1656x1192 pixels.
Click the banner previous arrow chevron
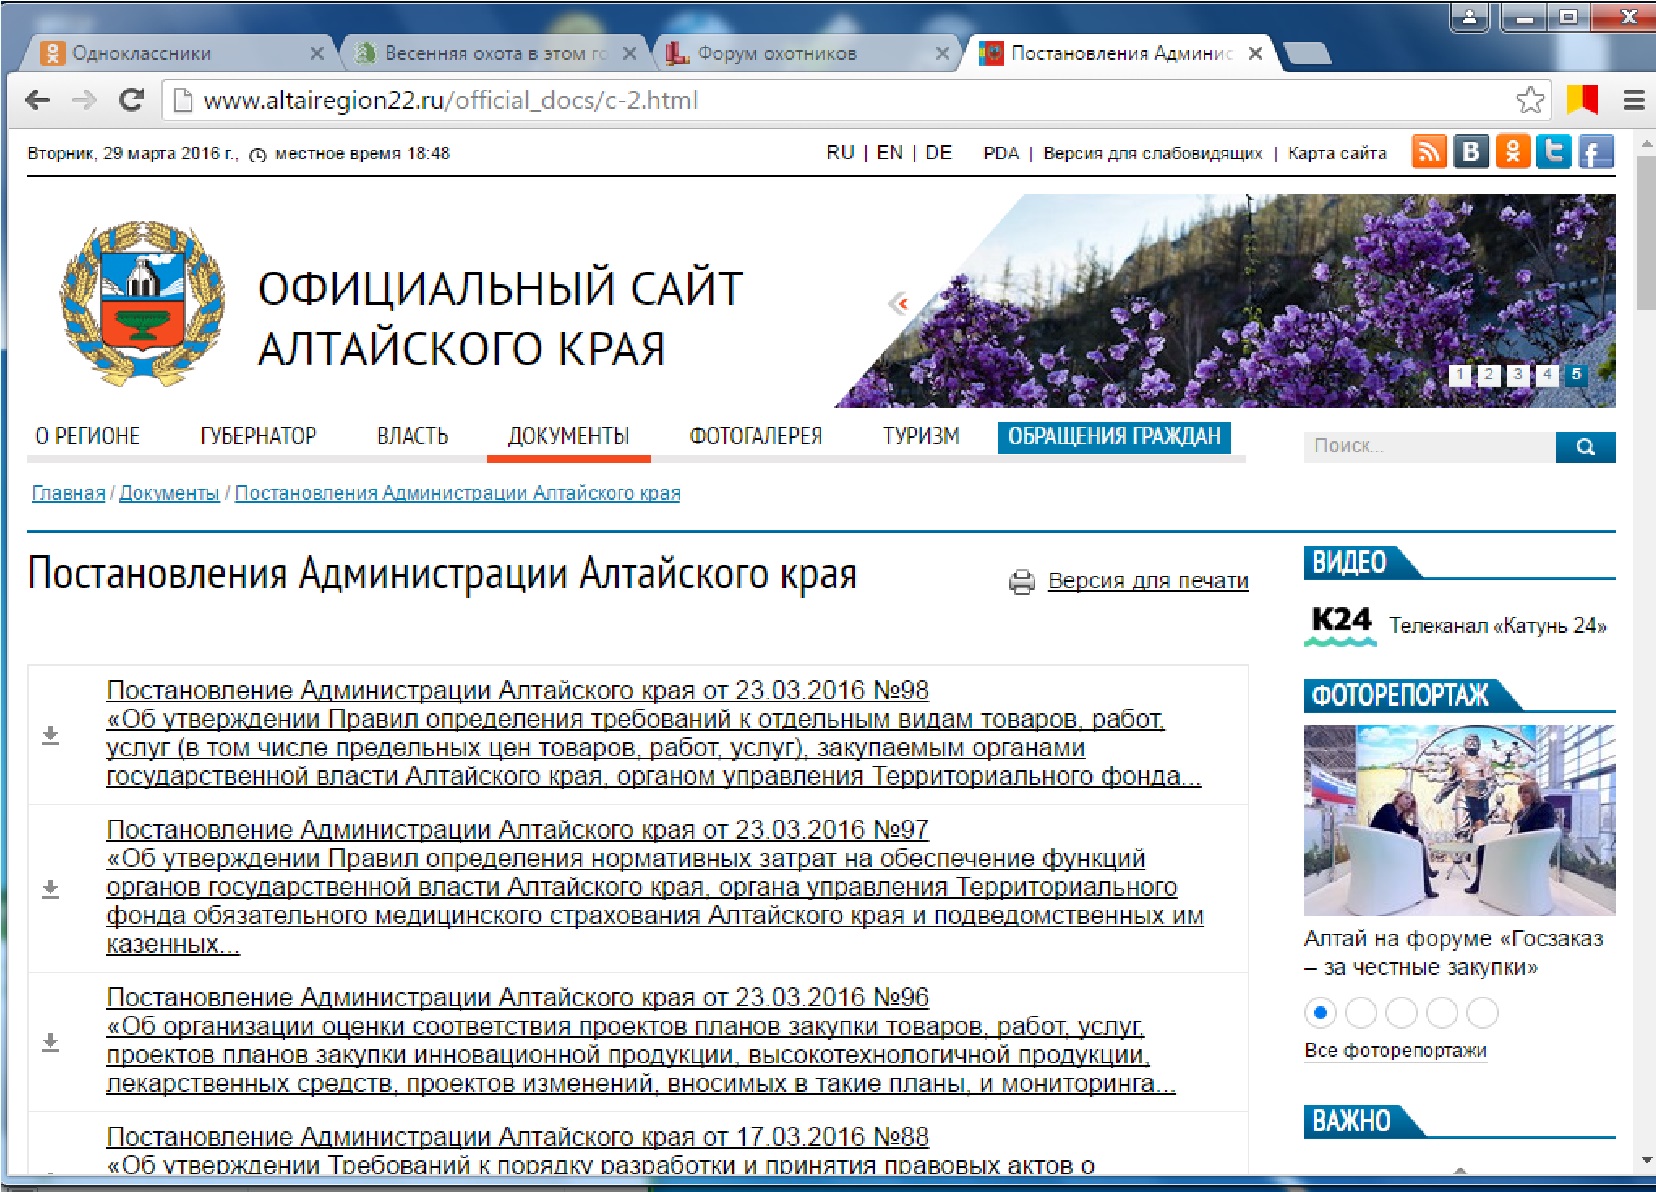[x=899, y=303]
